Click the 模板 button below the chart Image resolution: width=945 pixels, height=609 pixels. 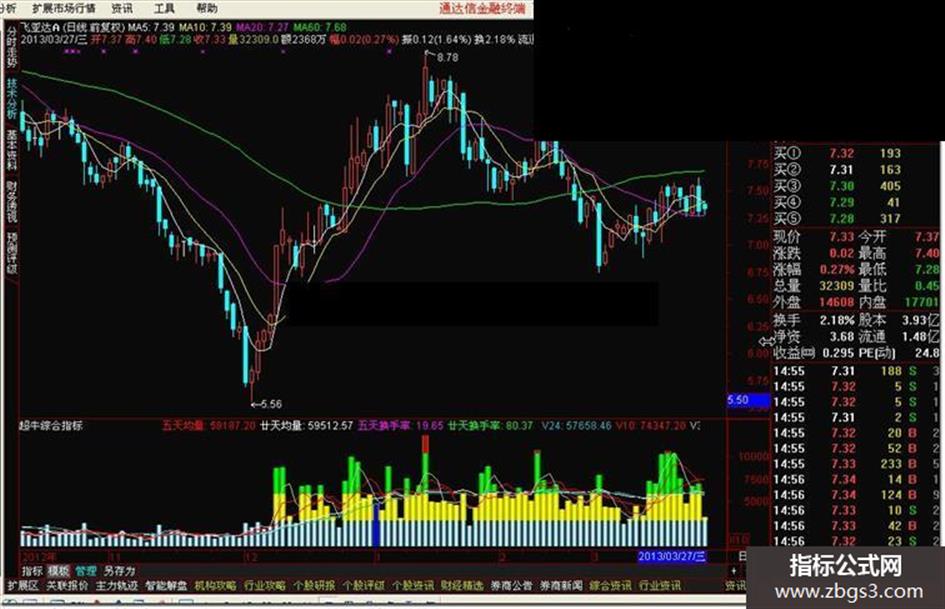coord(58,571)
